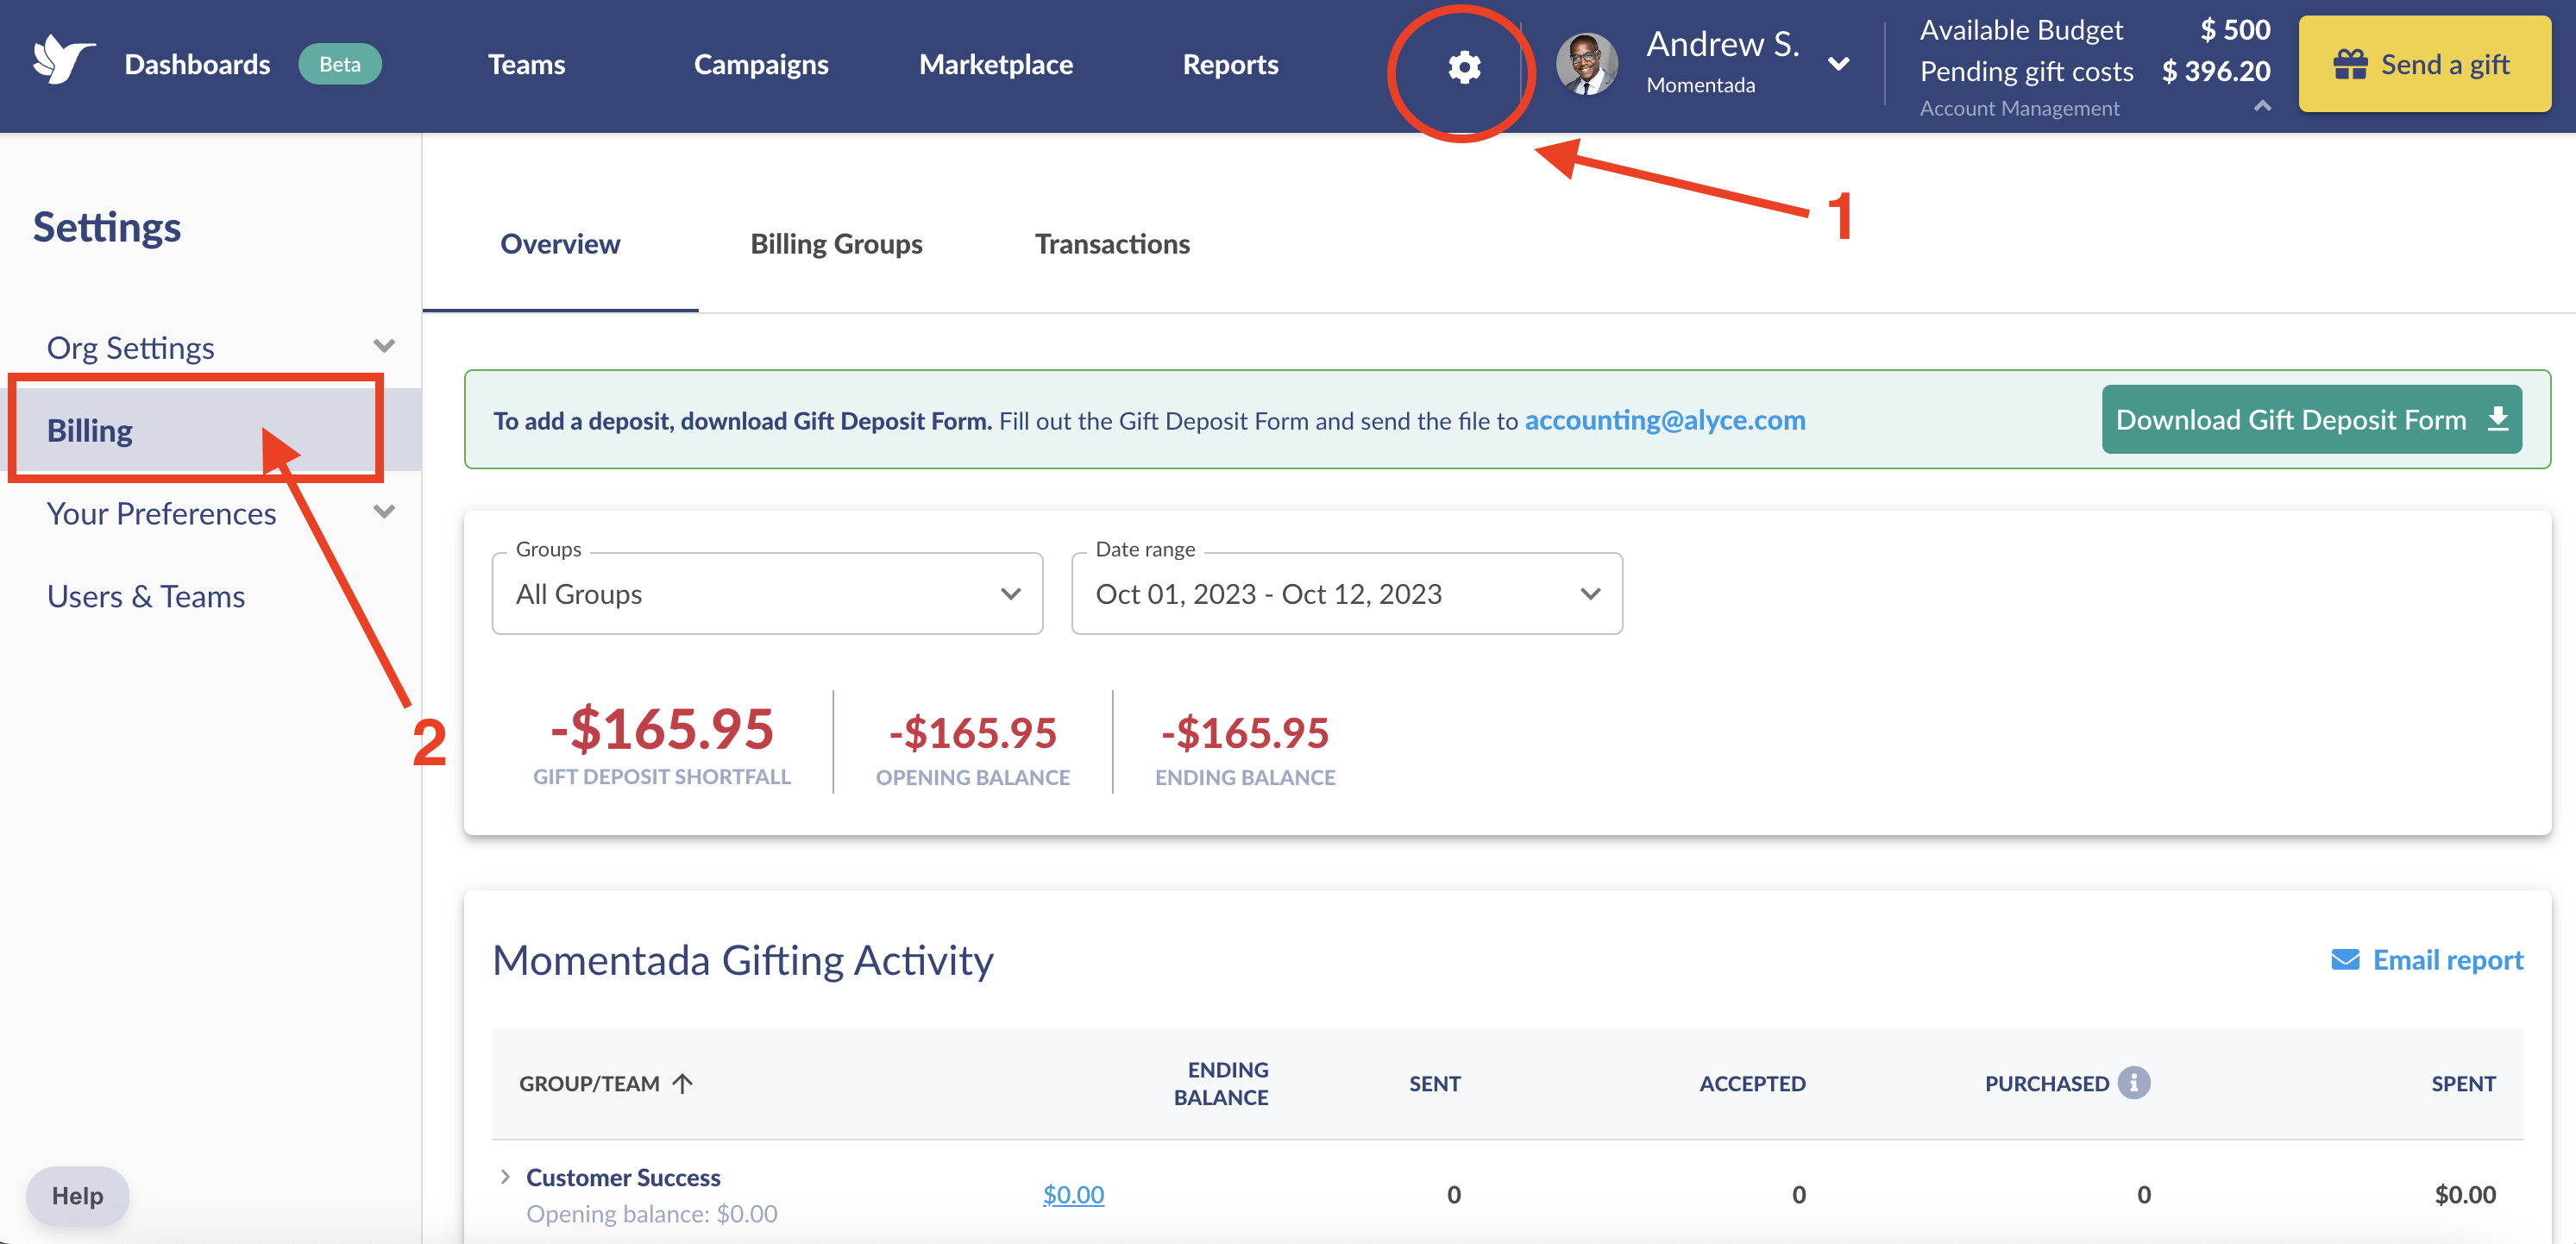Click the $0.00 ending balance link
Viewport: 2576px width, 1244px height.
1073,1194
